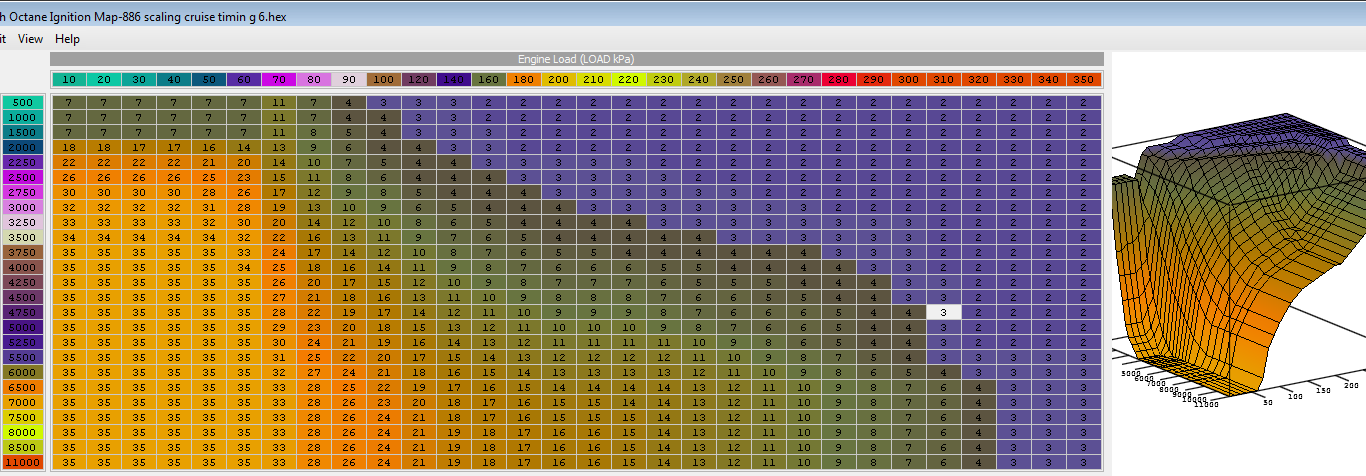
Task: Click cell value 22 at 3500 RPM, 70 kPa
Action: pos(279,237)
